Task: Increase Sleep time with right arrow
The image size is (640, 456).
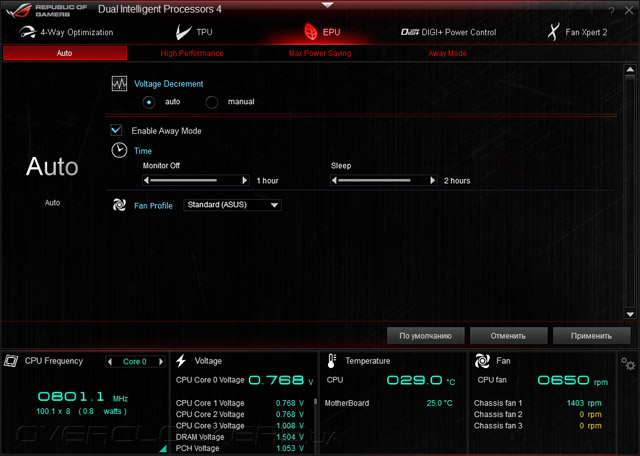Action: 433,180
